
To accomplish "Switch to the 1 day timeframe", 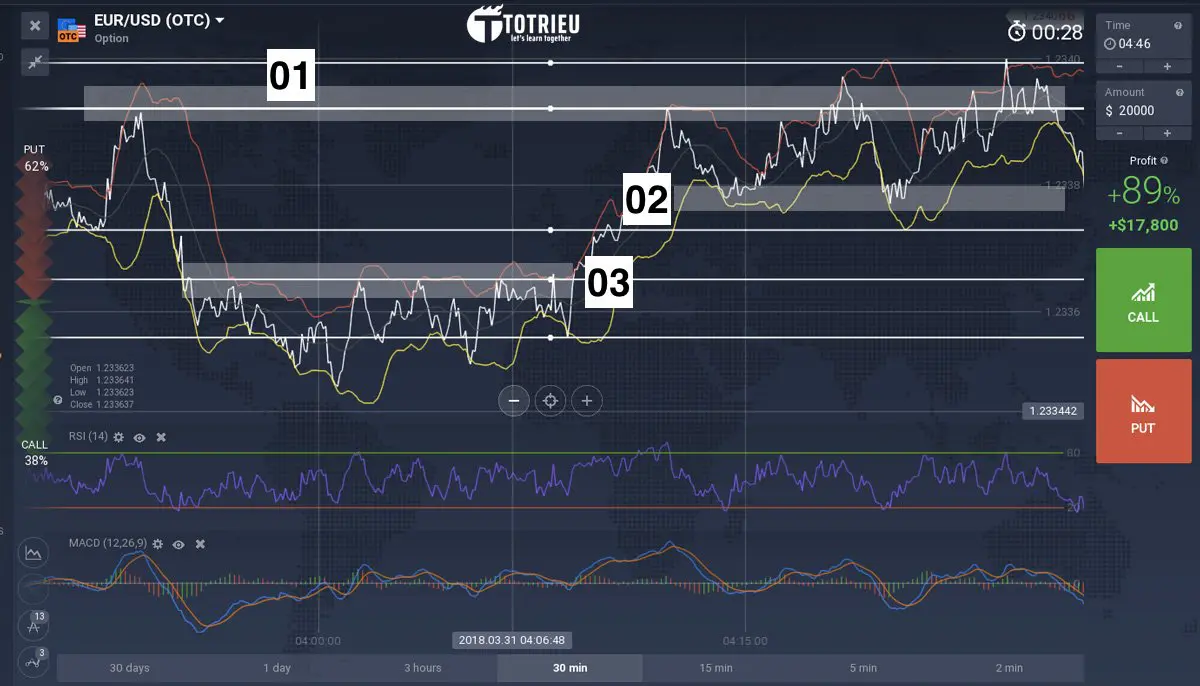I will (x=277, y=668).
